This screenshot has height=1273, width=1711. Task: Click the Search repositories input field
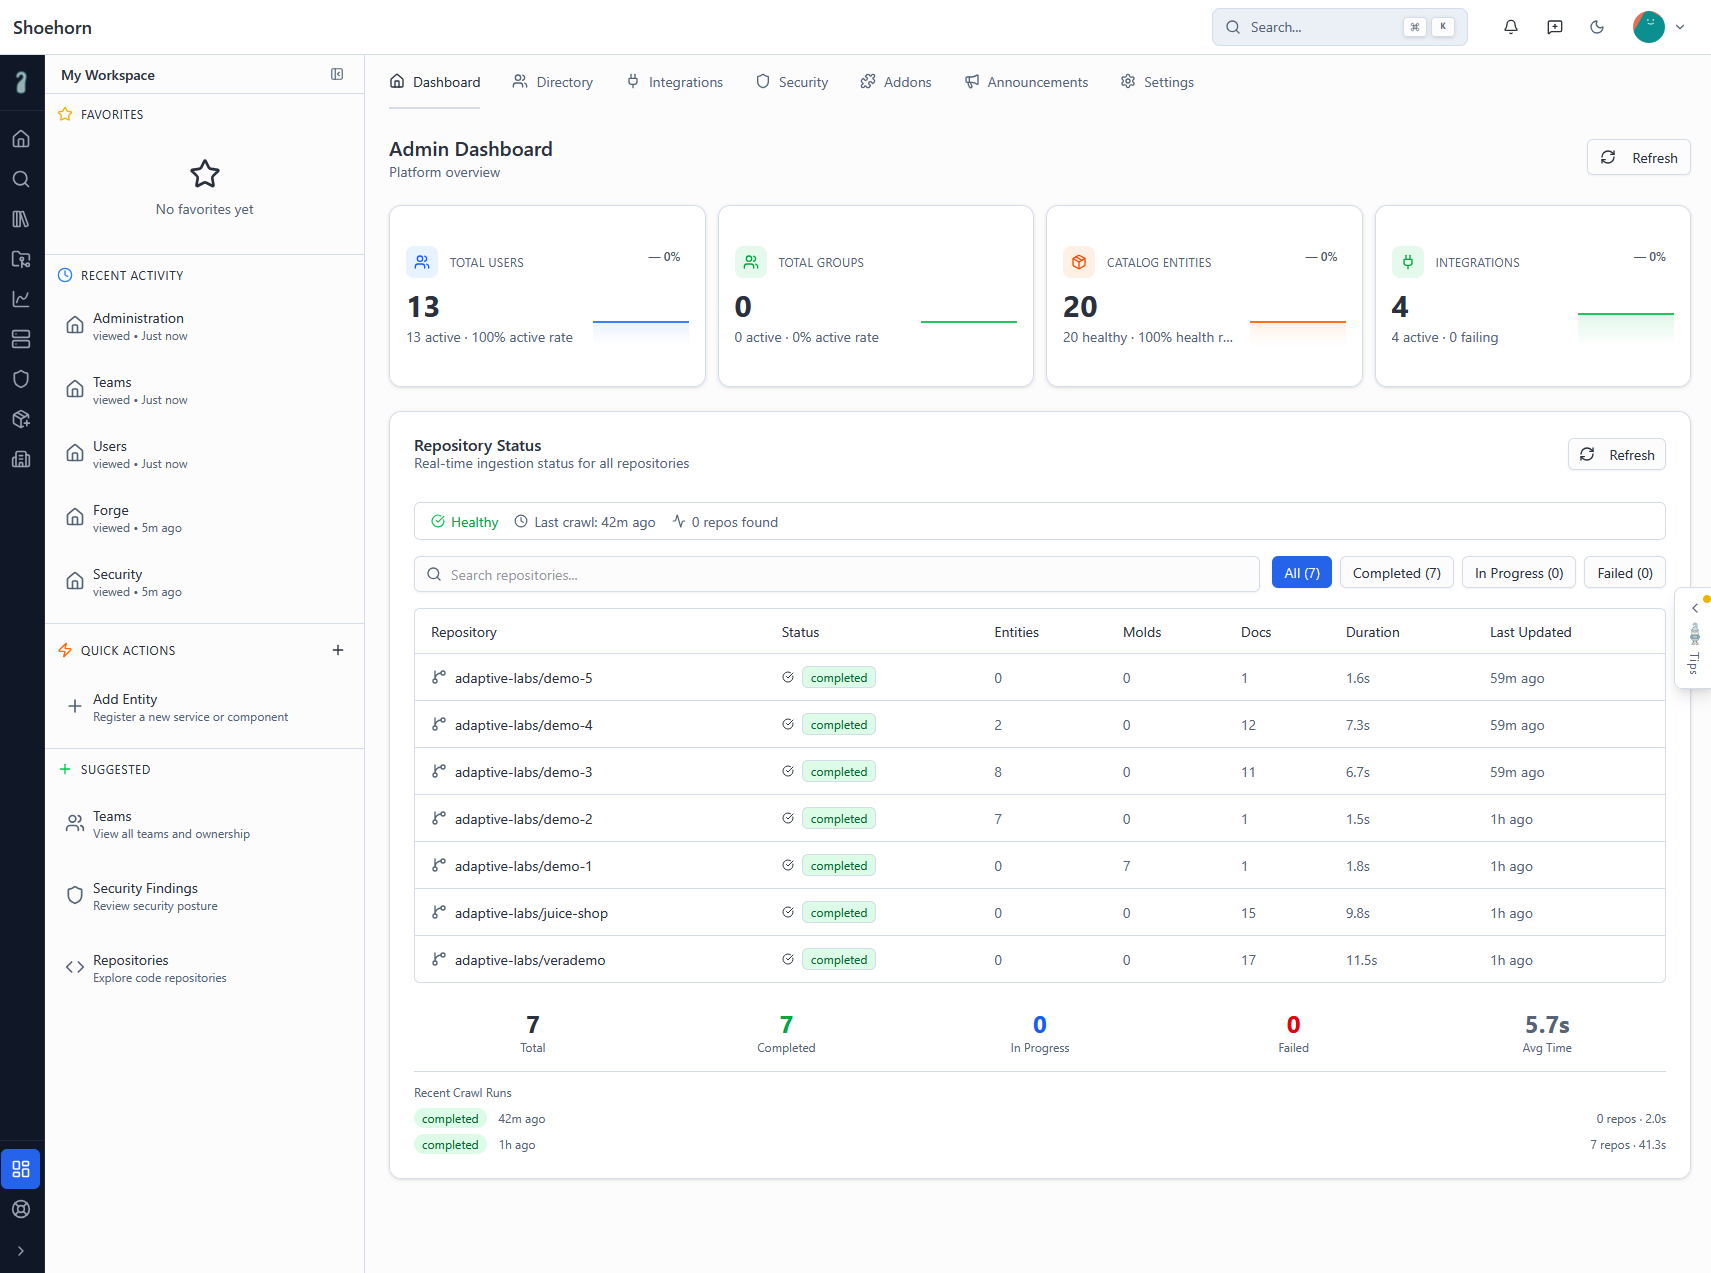coord(836,575)
